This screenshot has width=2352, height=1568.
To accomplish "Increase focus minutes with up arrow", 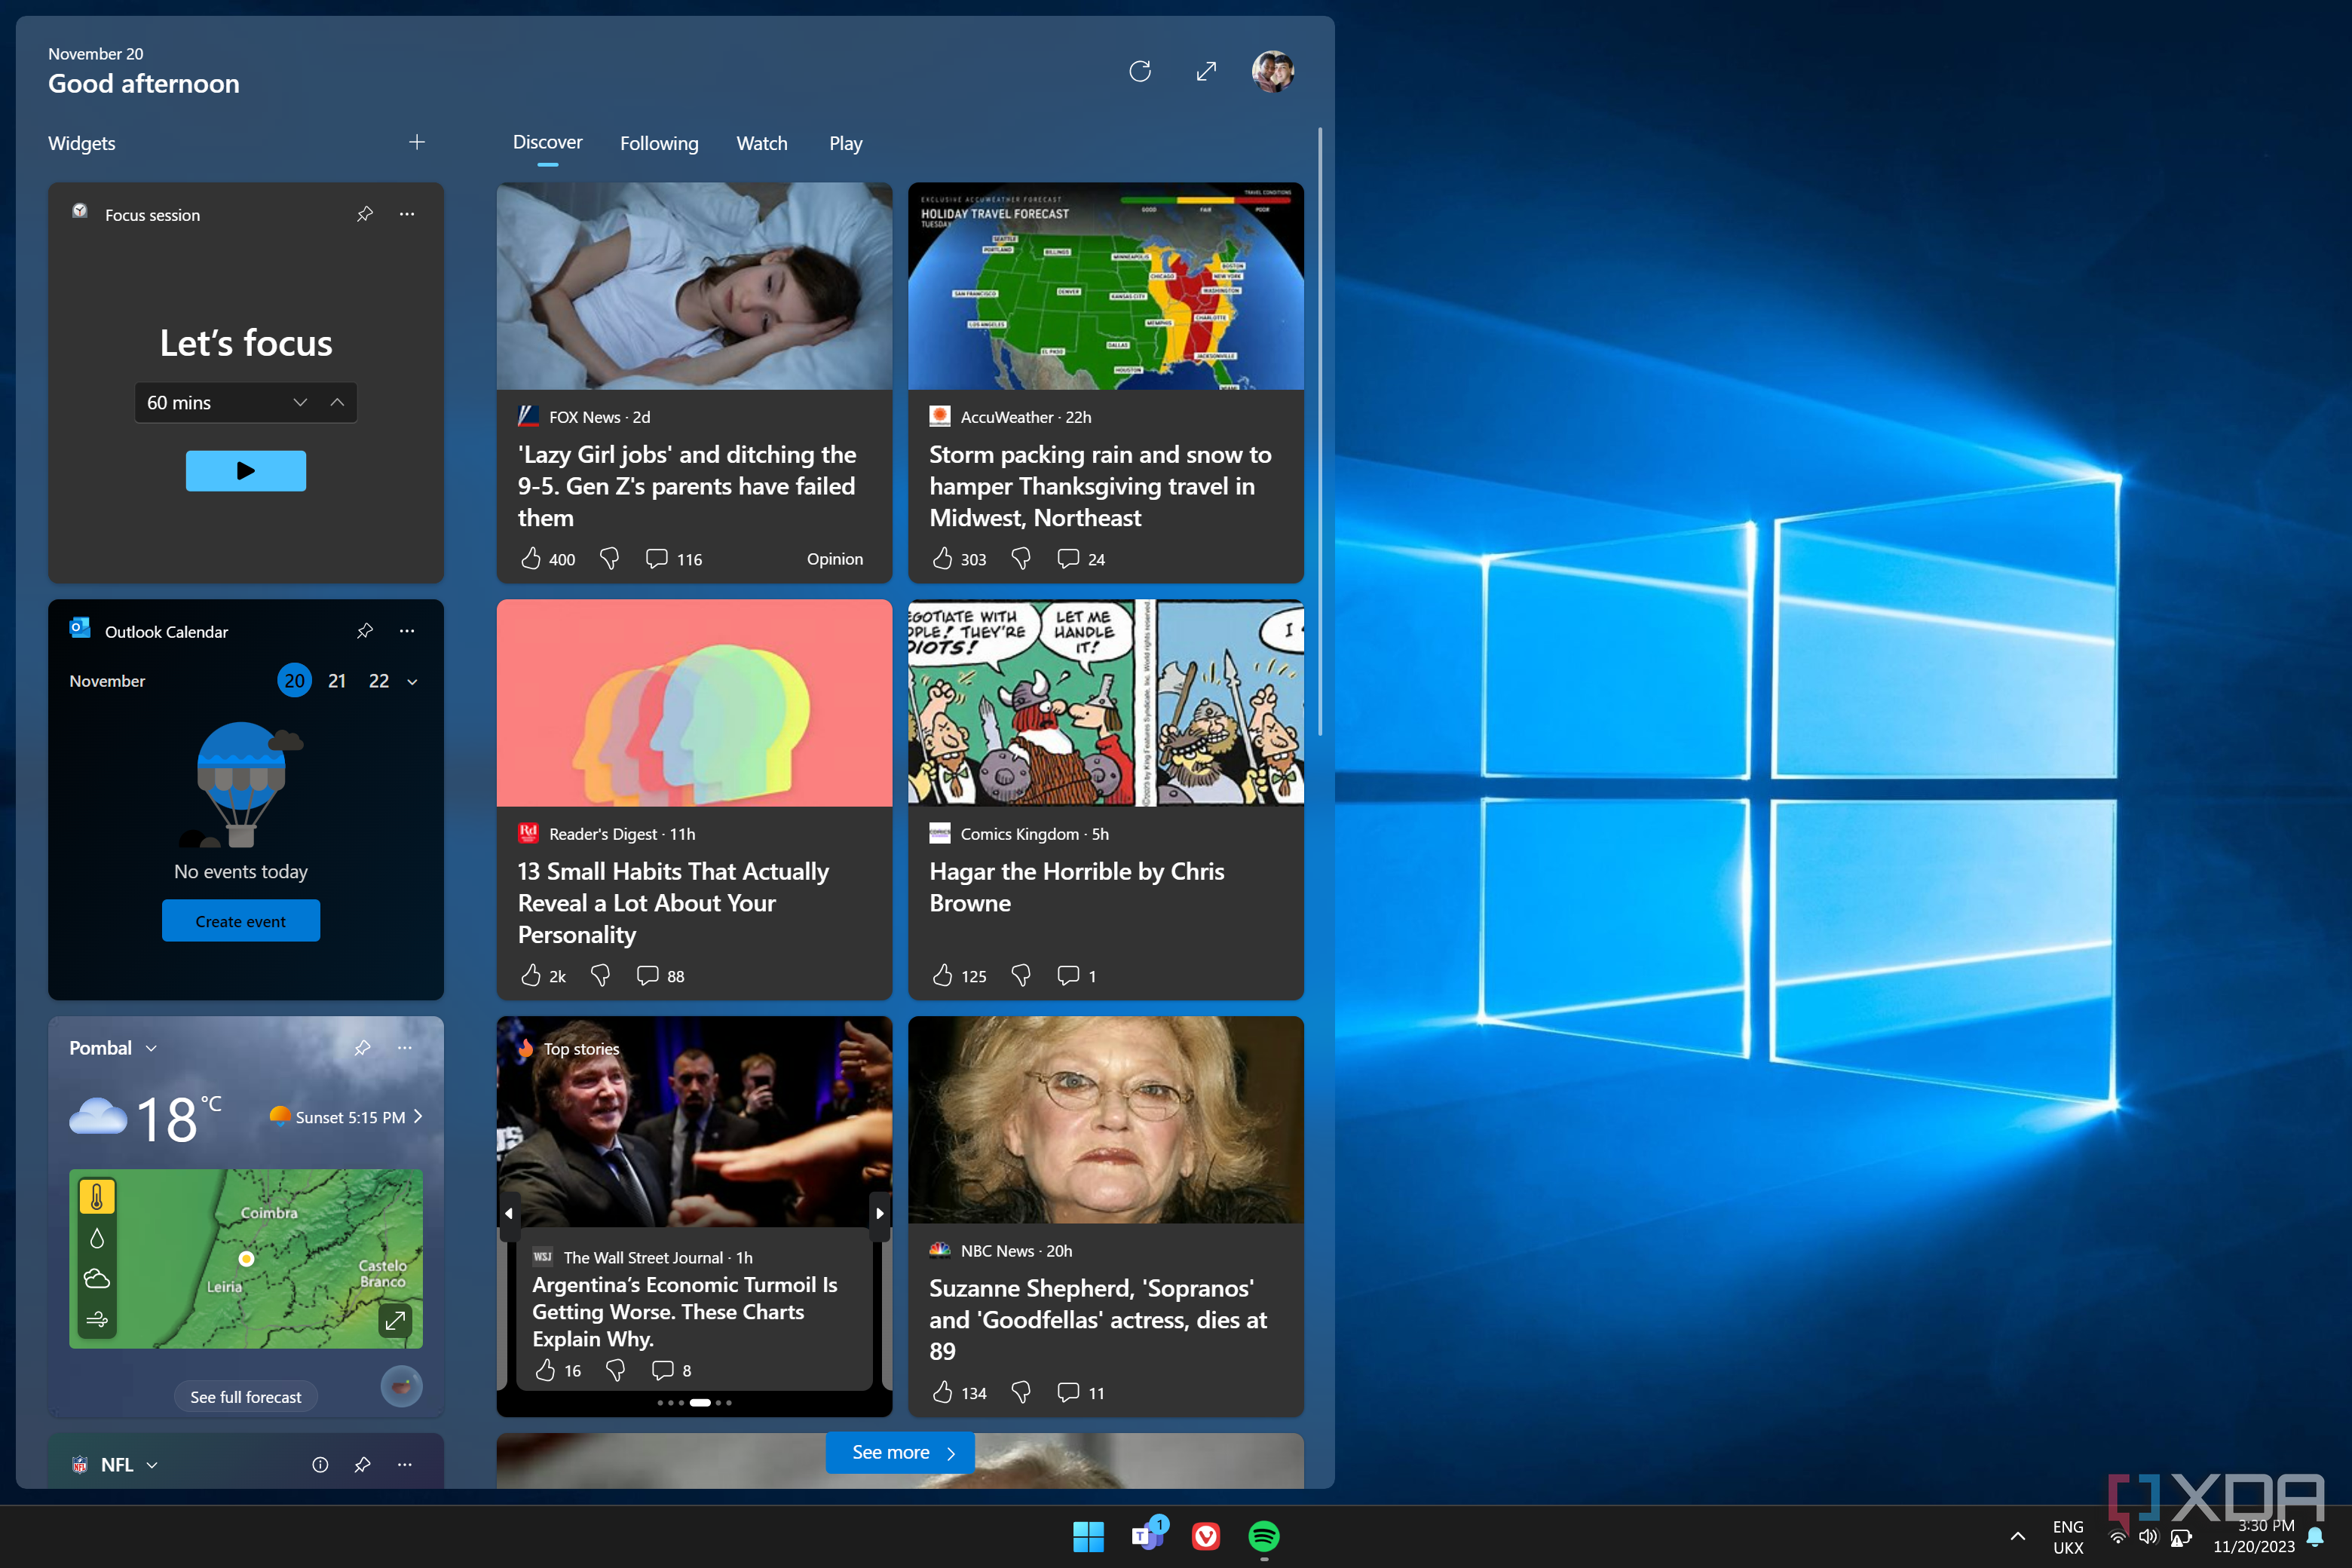I will pyautogui.click(x=337, y=402).
